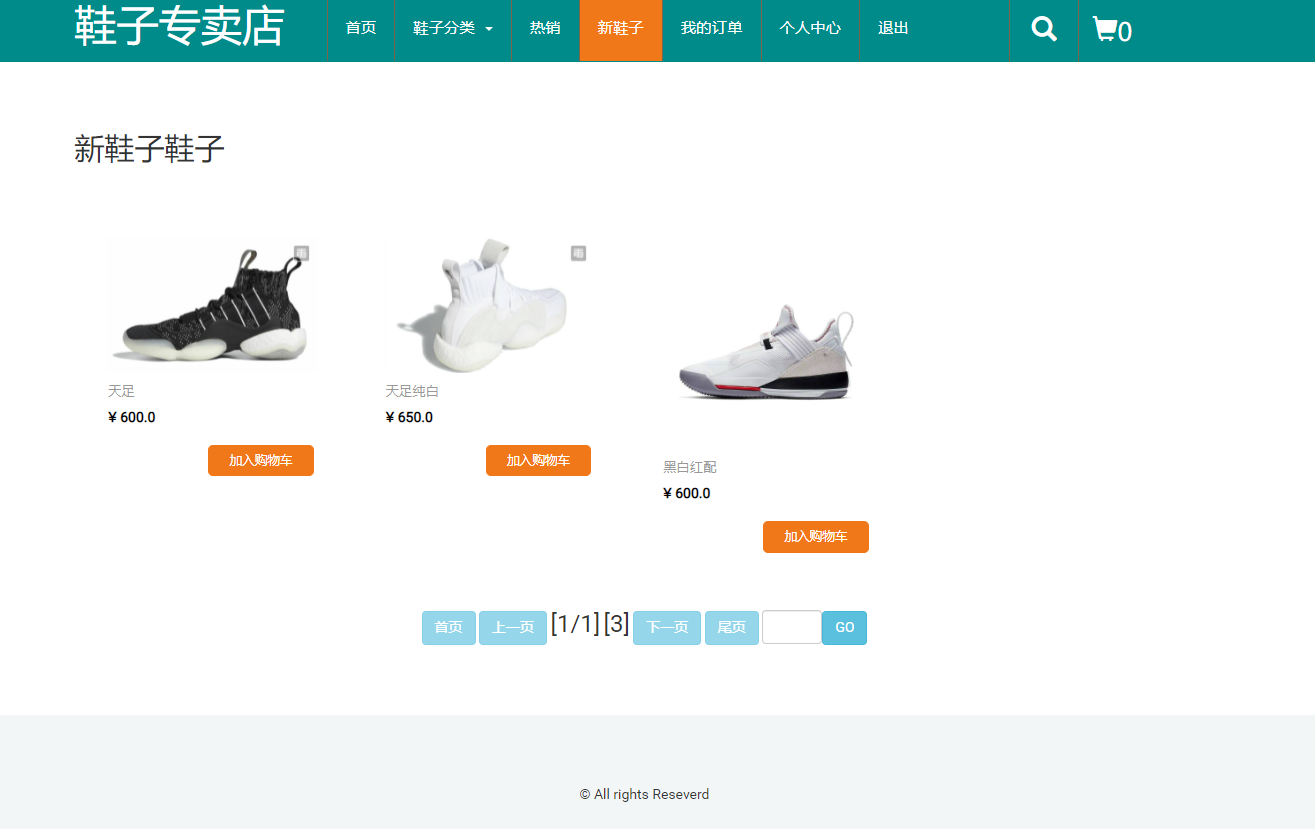Go to 首页 in navigation bar
The height and width of the screenshot is (829, 1315).
tap(361, 28)
